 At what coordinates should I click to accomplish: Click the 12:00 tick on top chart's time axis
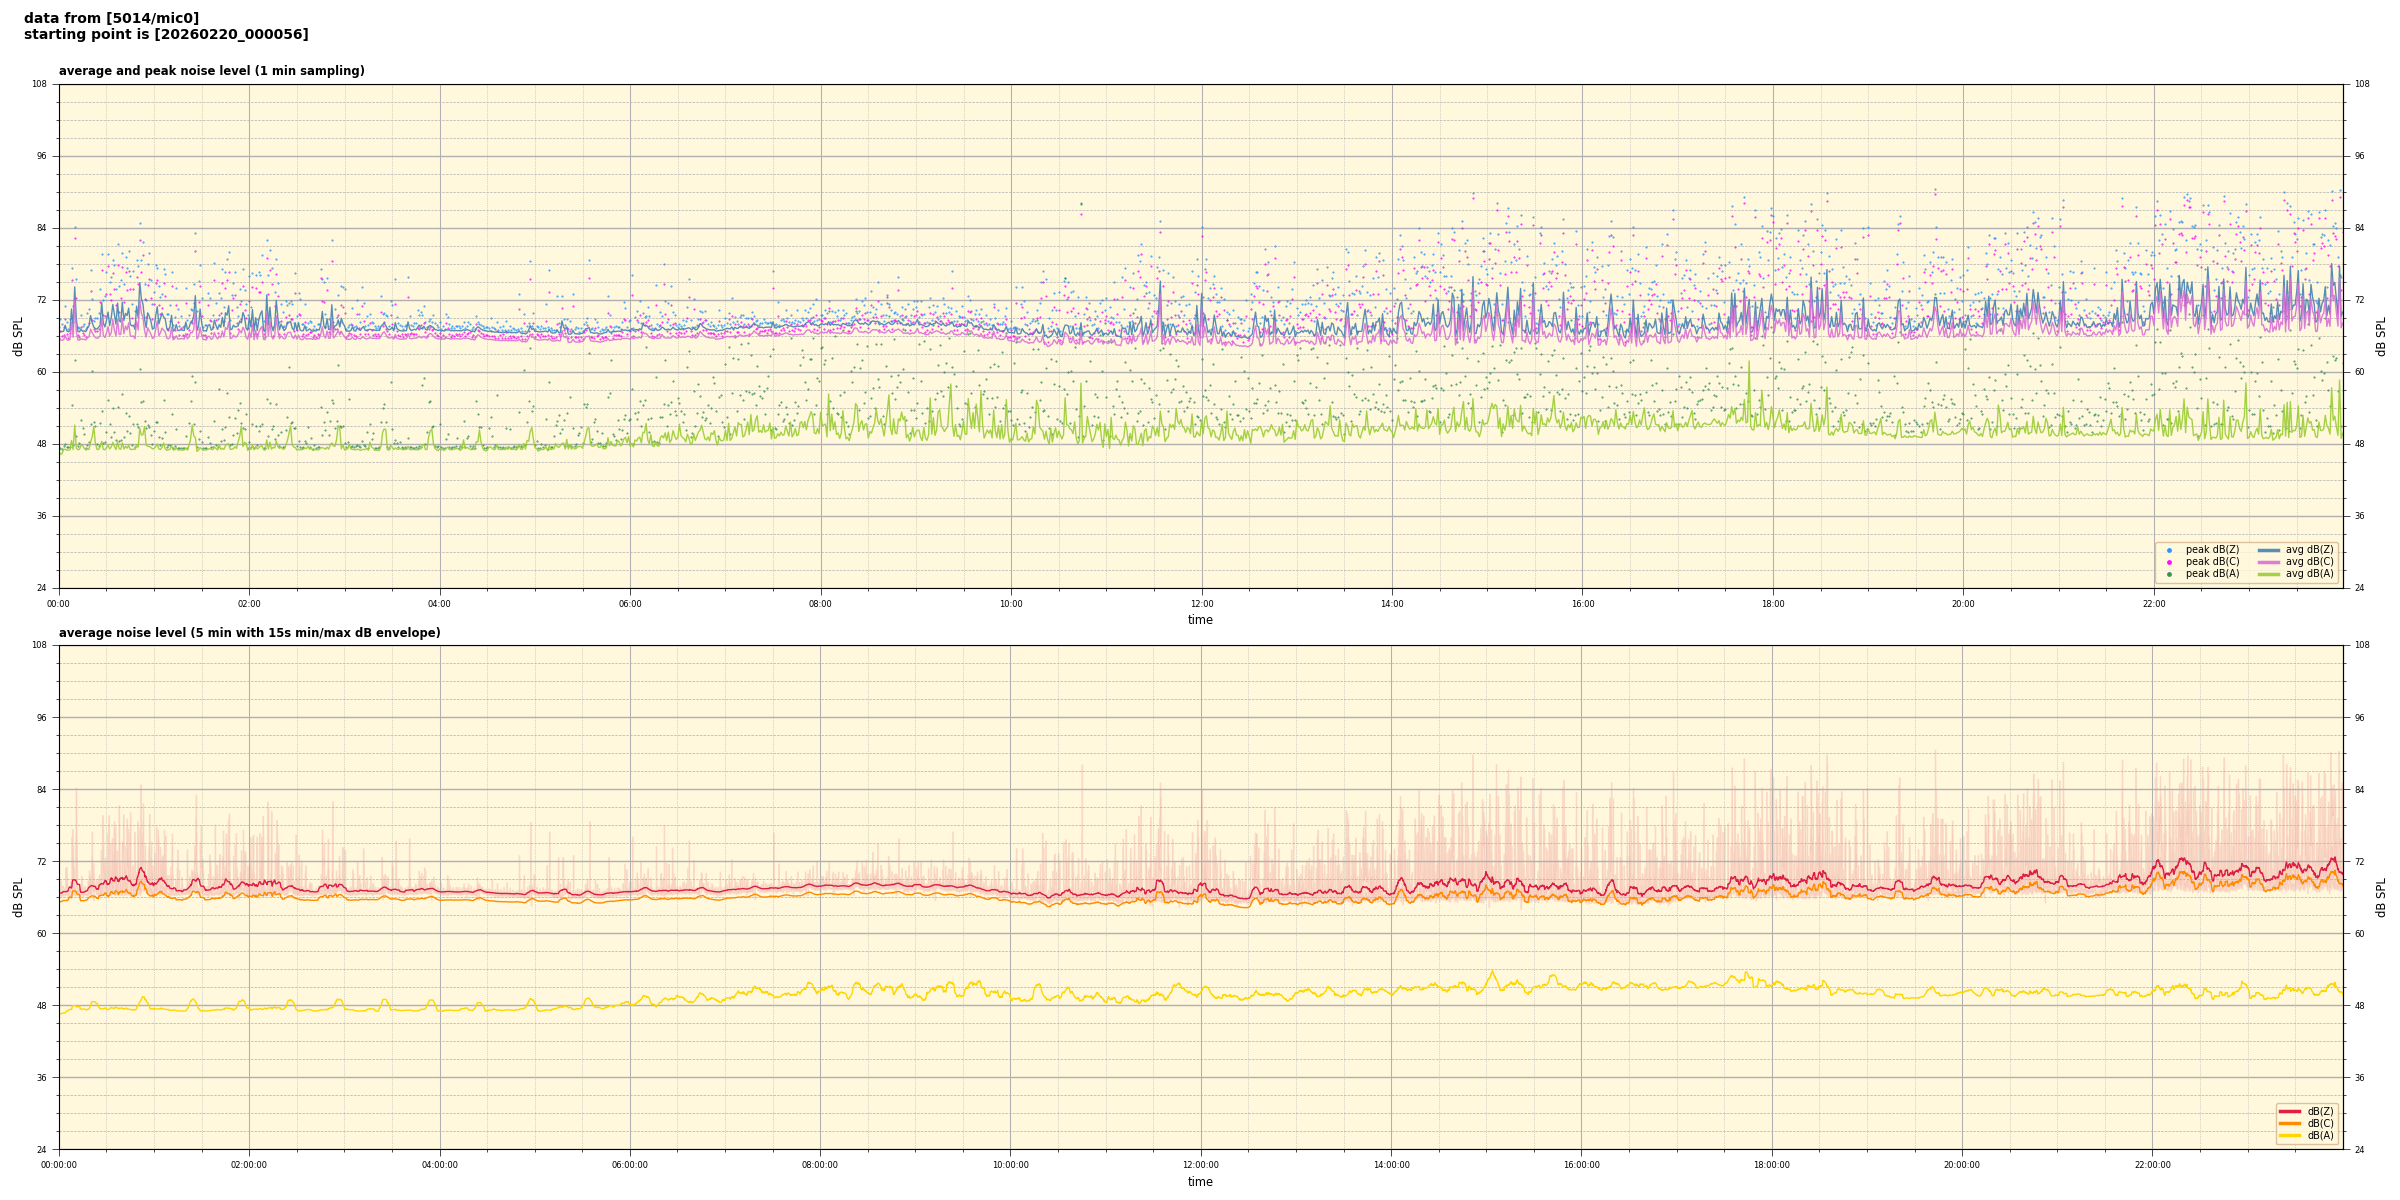click(x=1201, y=604)
